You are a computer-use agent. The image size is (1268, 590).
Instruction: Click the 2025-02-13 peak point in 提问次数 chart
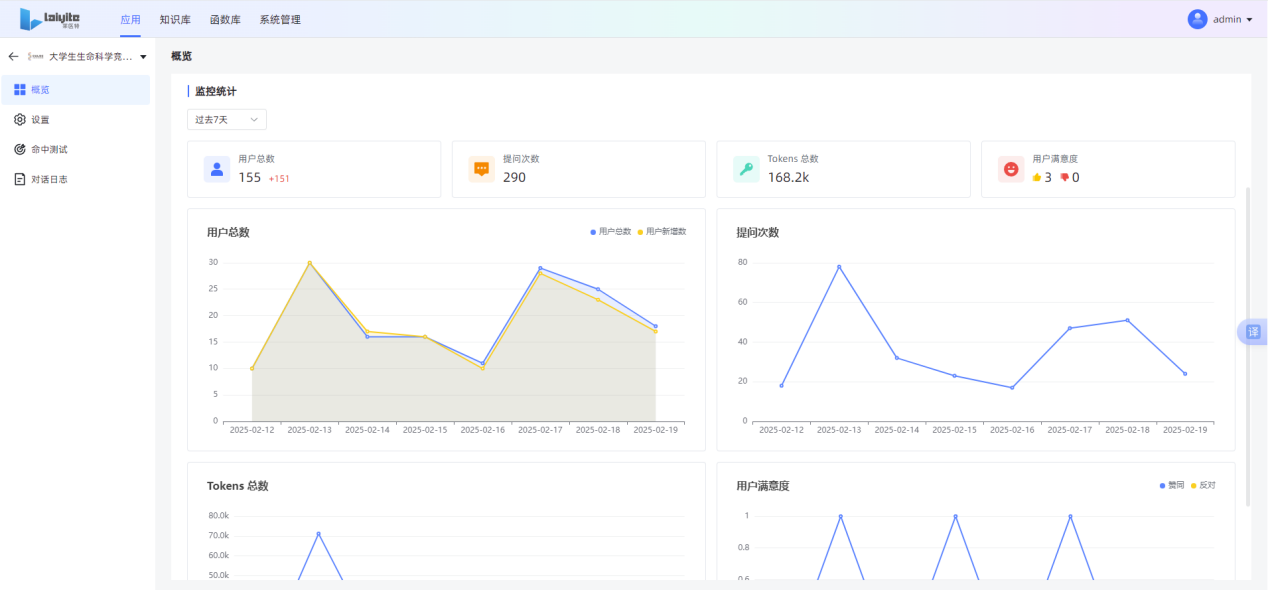(839, 267)
